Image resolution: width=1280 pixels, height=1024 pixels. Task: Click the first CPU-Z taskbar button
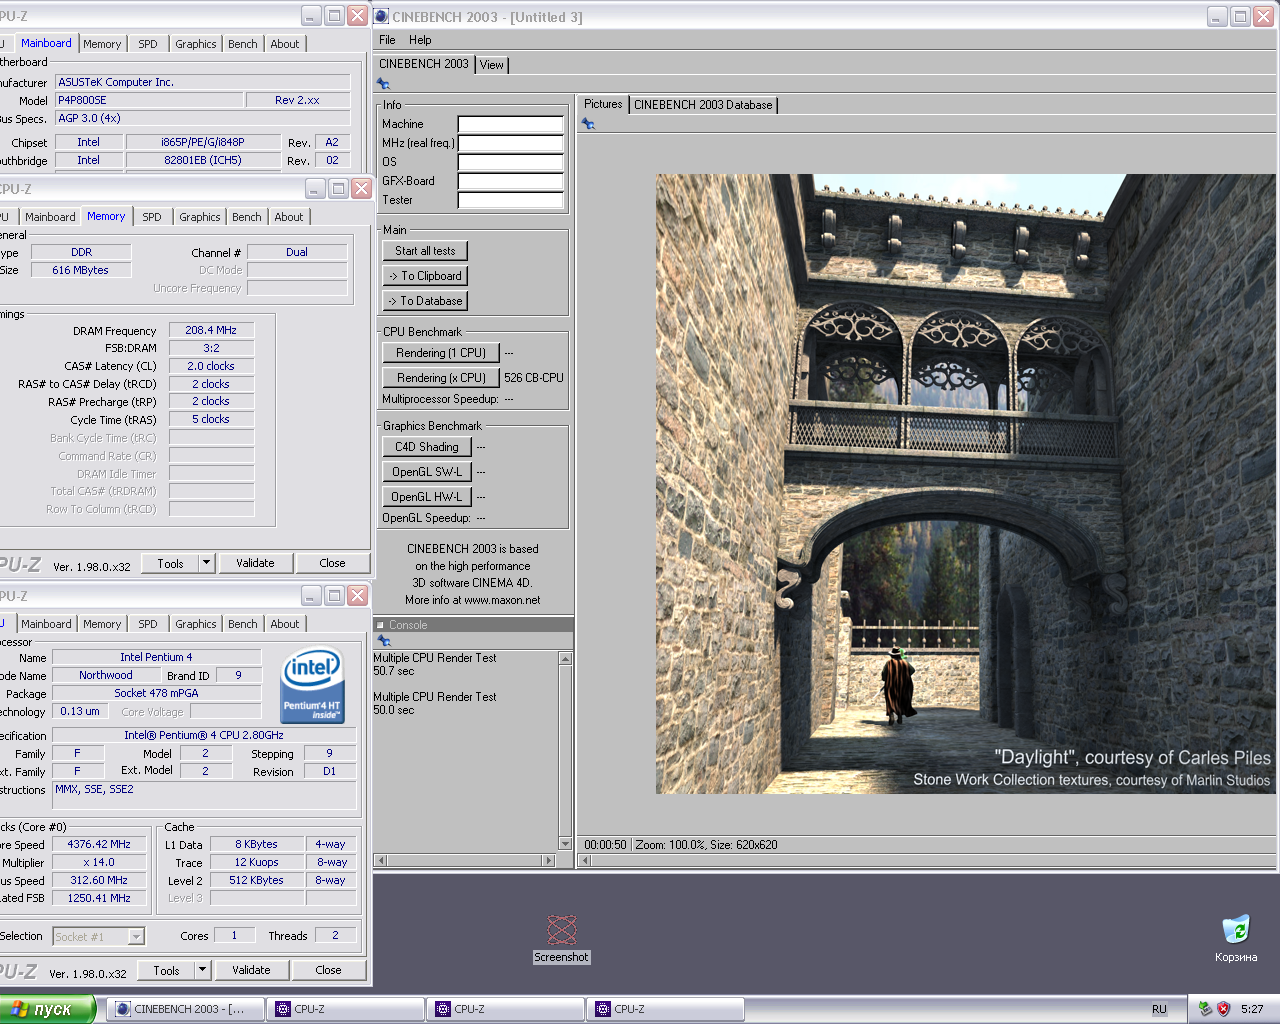pos(346,1009)
